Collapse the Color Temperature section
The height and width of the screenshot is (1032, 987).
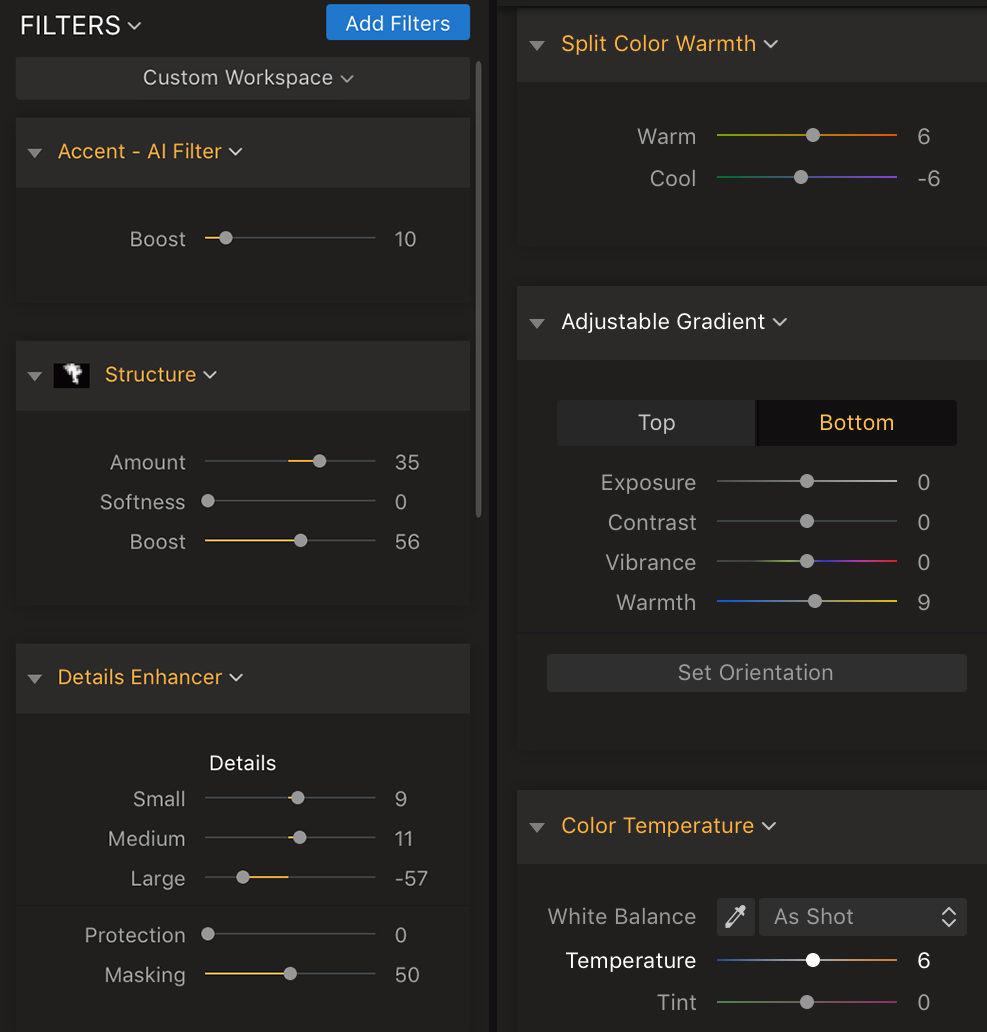point(538,827)
